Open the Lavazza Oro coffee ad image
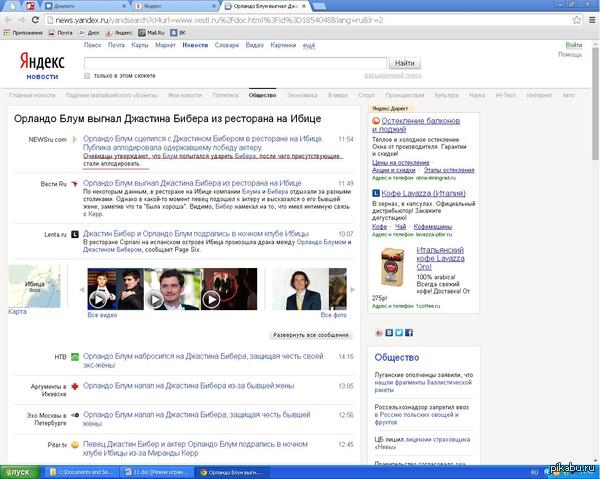This screenshot has width=600, height=479. [392, 267]
